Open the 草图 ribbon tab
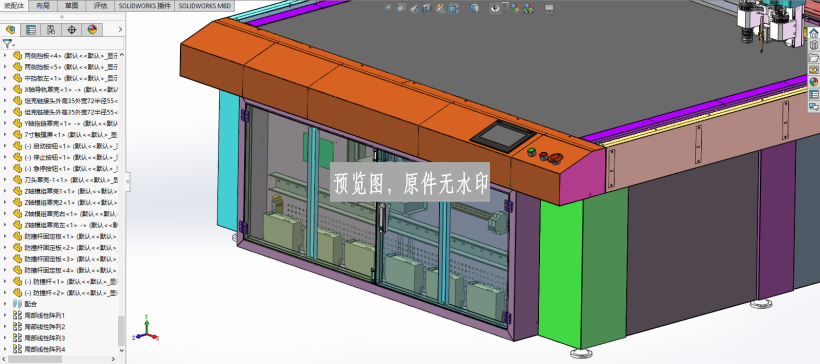820x364 pixels. [72, 6]
